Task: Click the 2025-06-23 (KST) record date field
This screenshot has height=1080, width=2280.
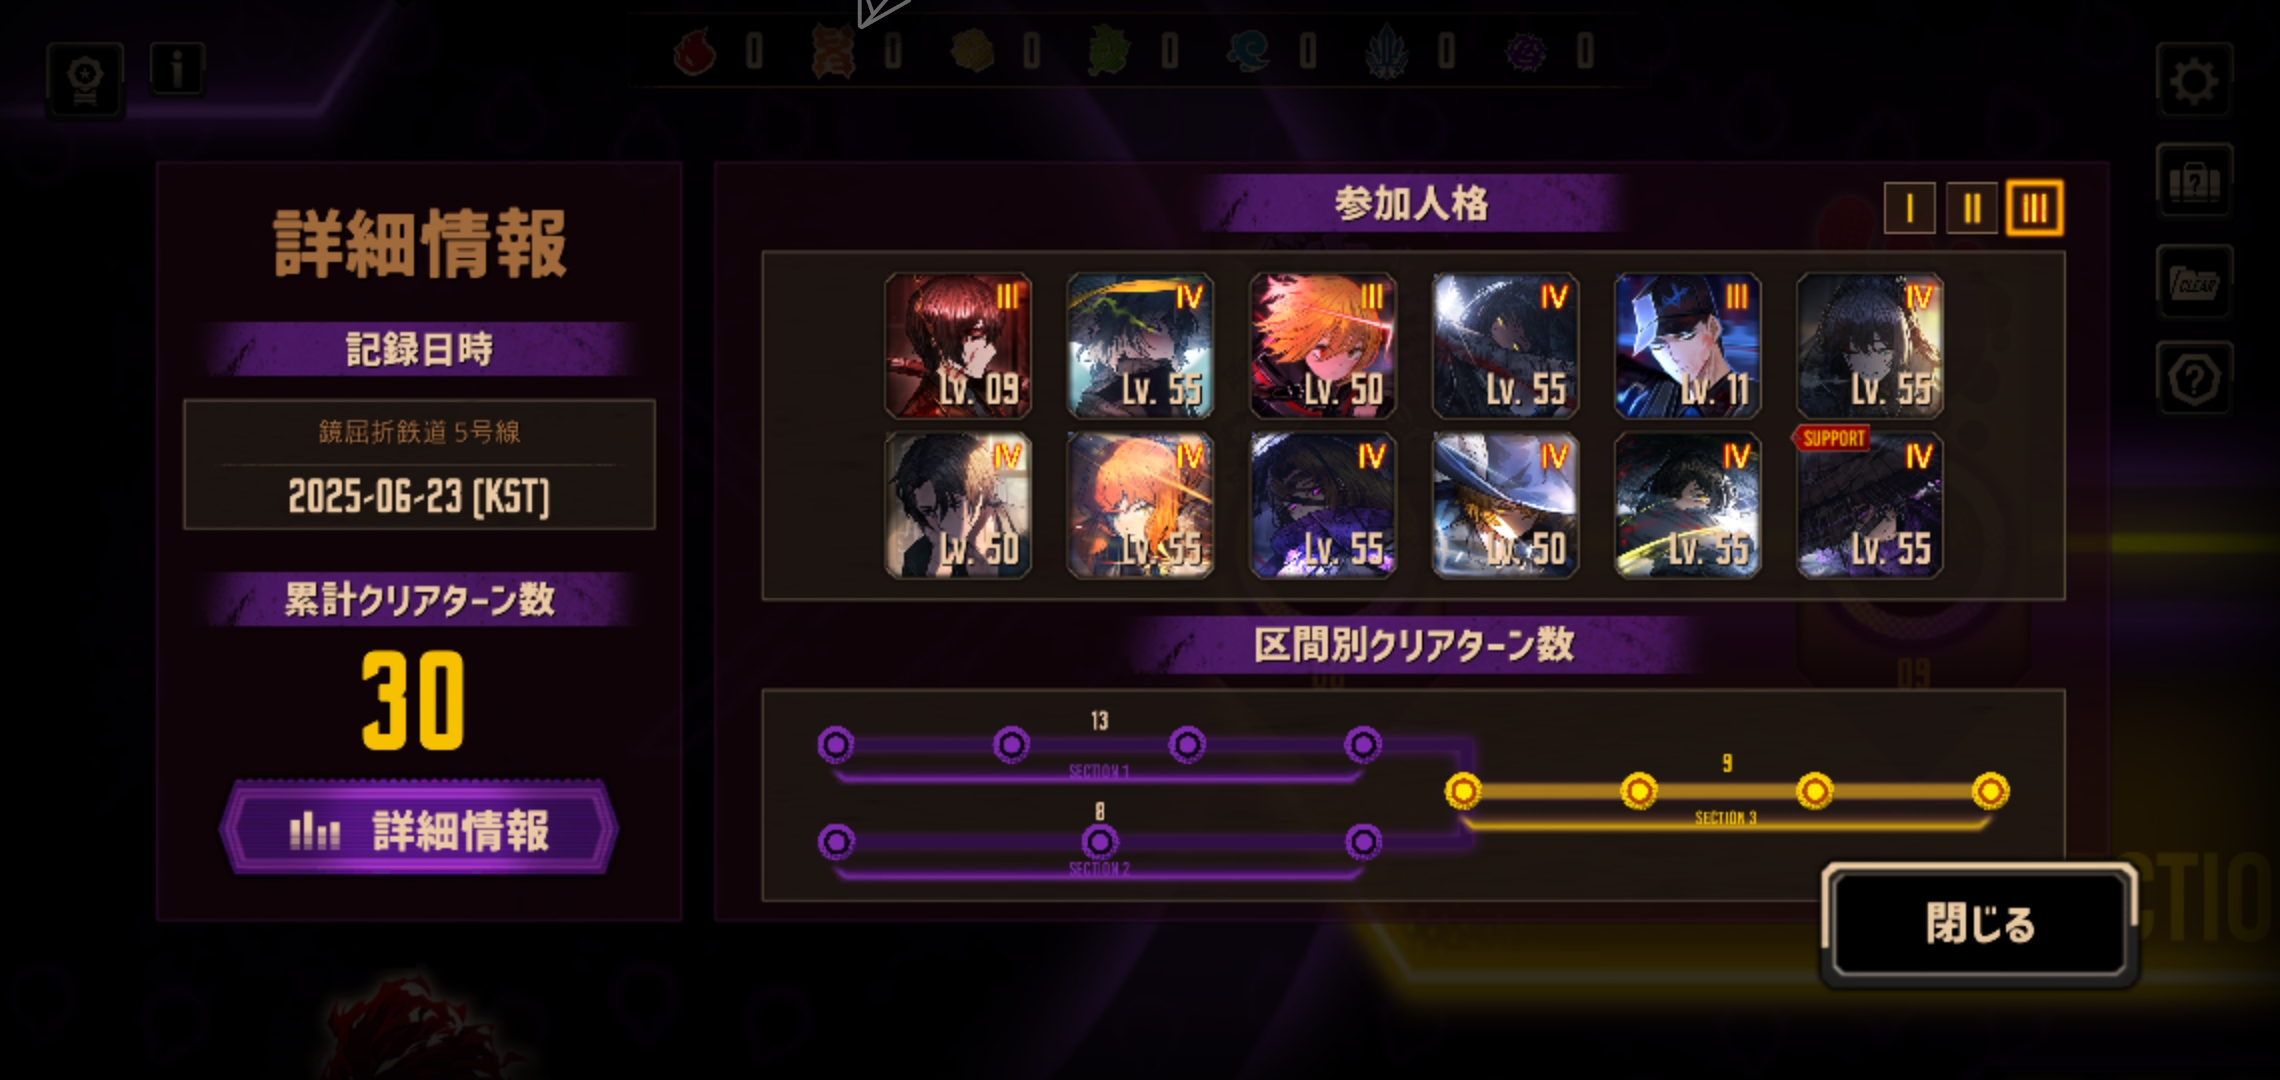Action: point(419,496)
